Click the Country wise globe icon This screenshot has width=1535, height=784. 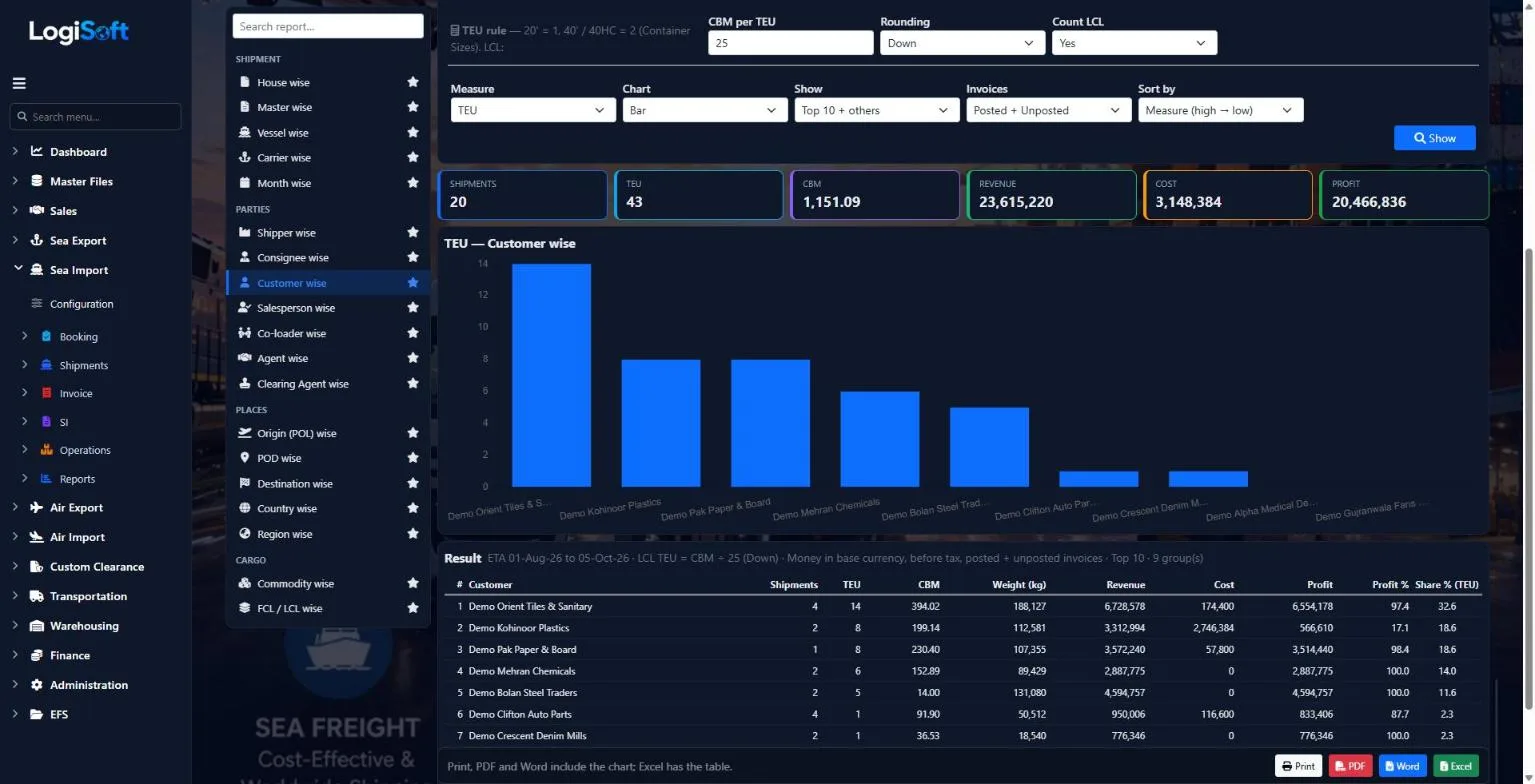pos(245,508)
